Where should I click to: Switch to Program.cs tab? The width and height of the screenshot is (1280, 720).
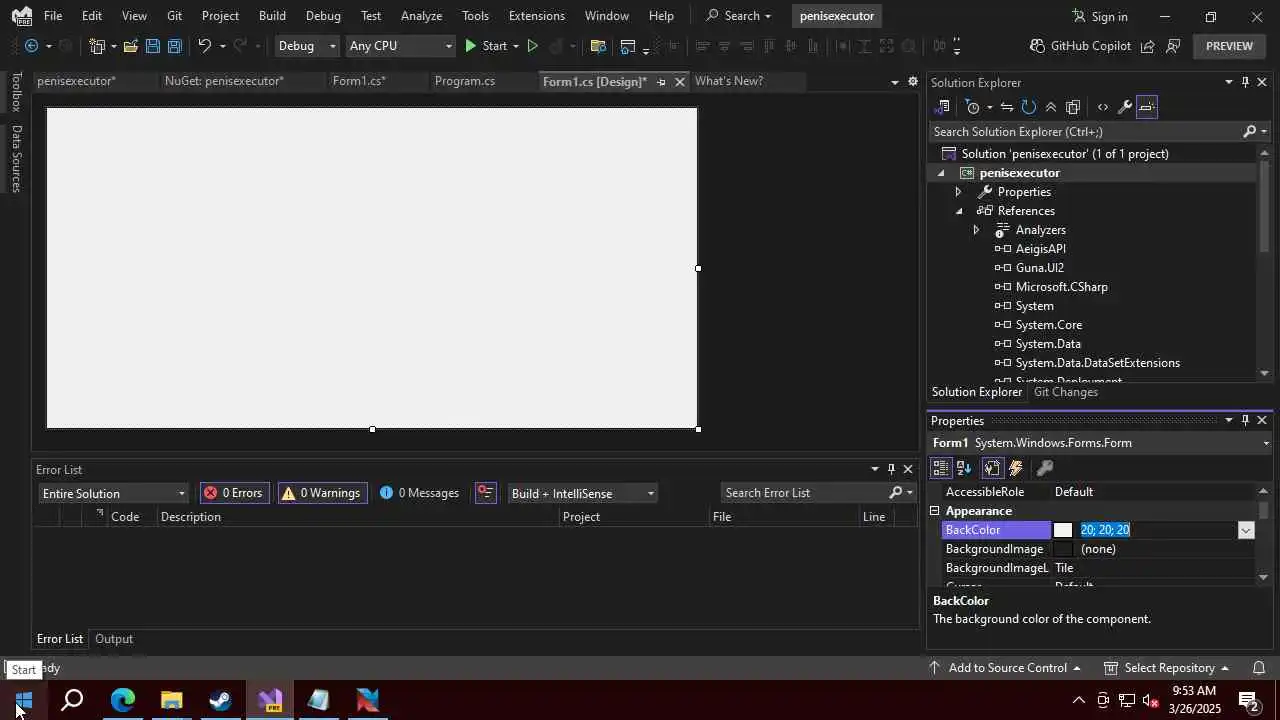[x=465, y=81]
